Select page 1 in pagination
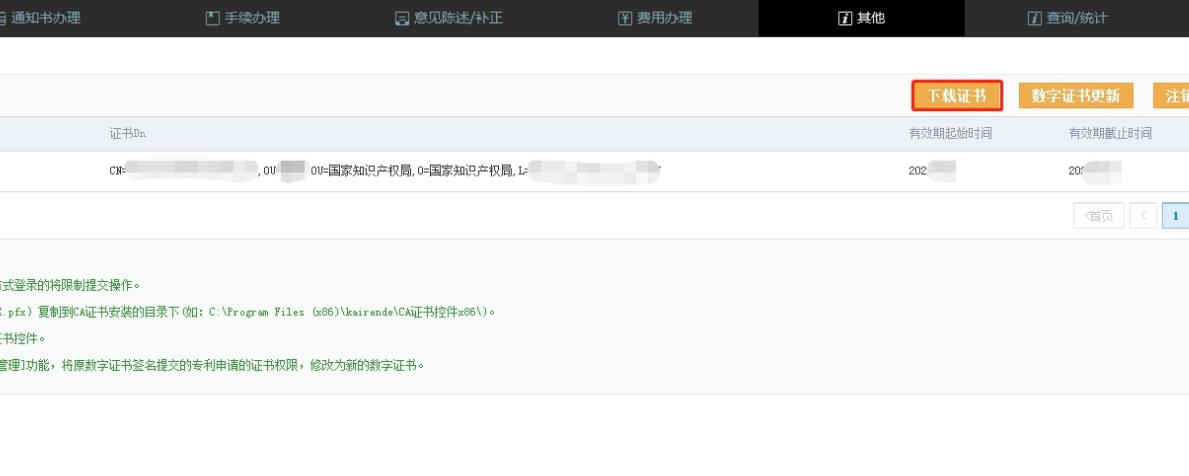The width and height of the screenshot is (1189, 476). (1175, 216)
